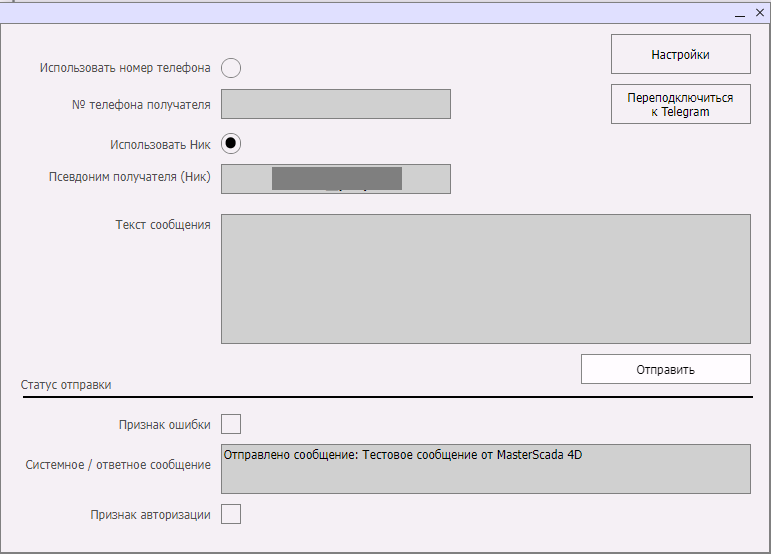Click the 'Псевдоним получателя (Ник)' label text
Image resolution: width=771 pixels, height=554 pixels.
(x=129, y=177)
